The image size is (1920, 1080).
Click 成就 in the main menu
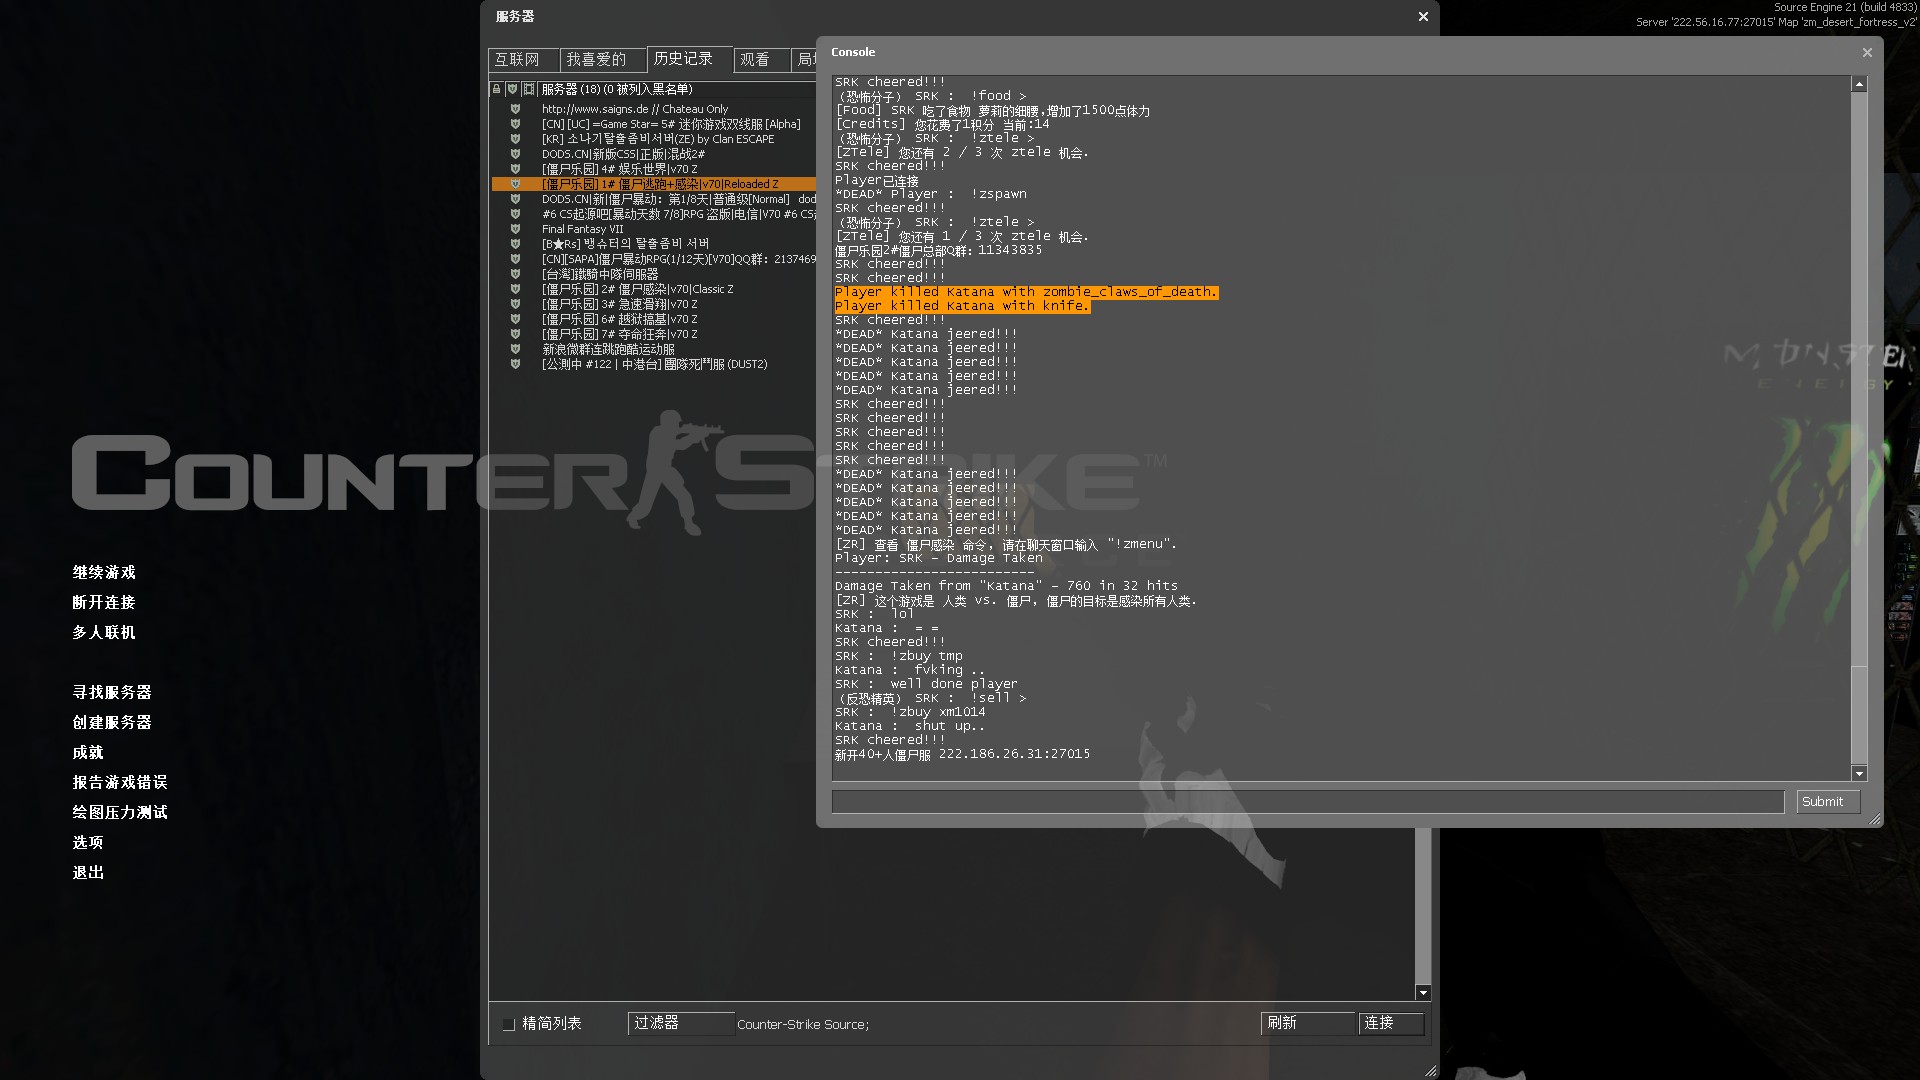(x=88, y=752)
